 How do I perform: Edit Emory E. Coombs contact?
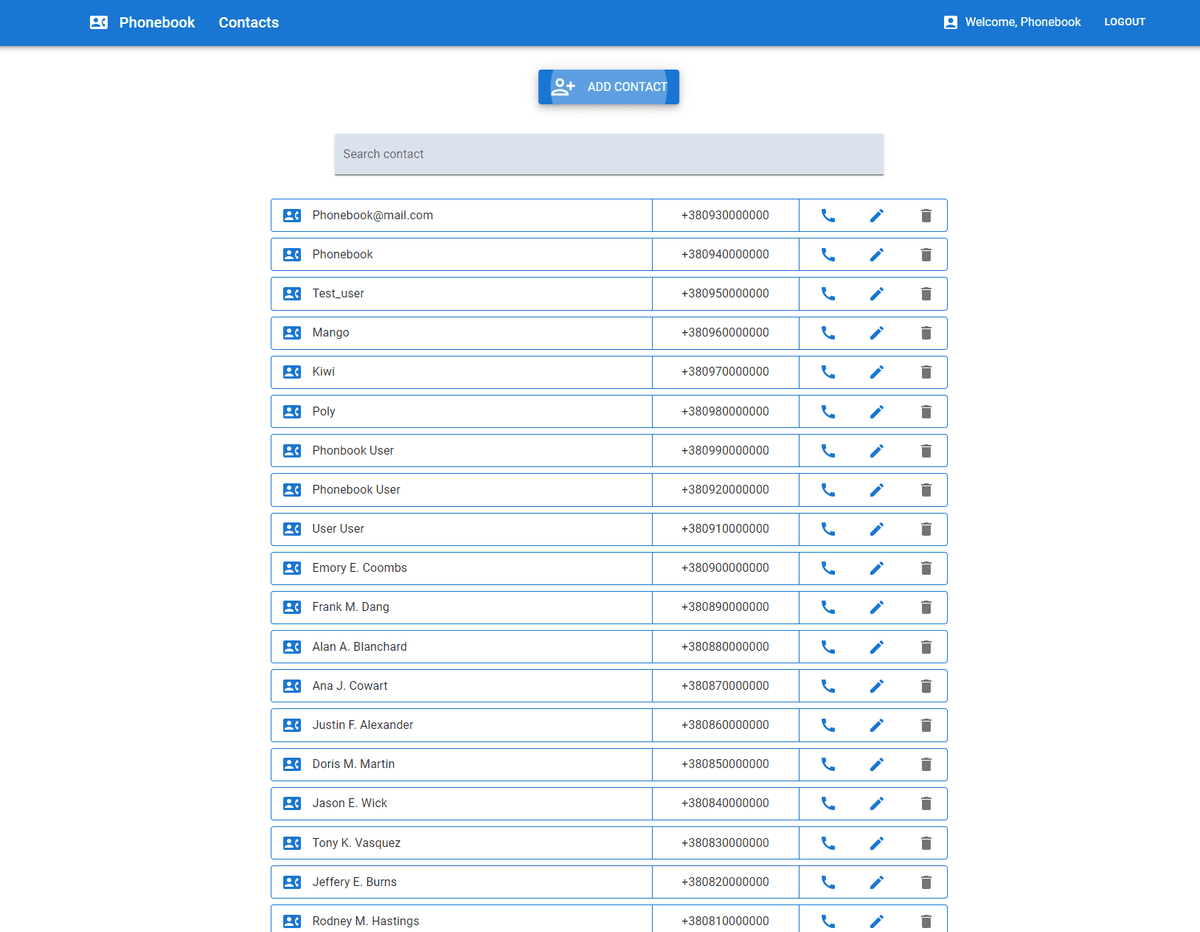click(877, 568)
